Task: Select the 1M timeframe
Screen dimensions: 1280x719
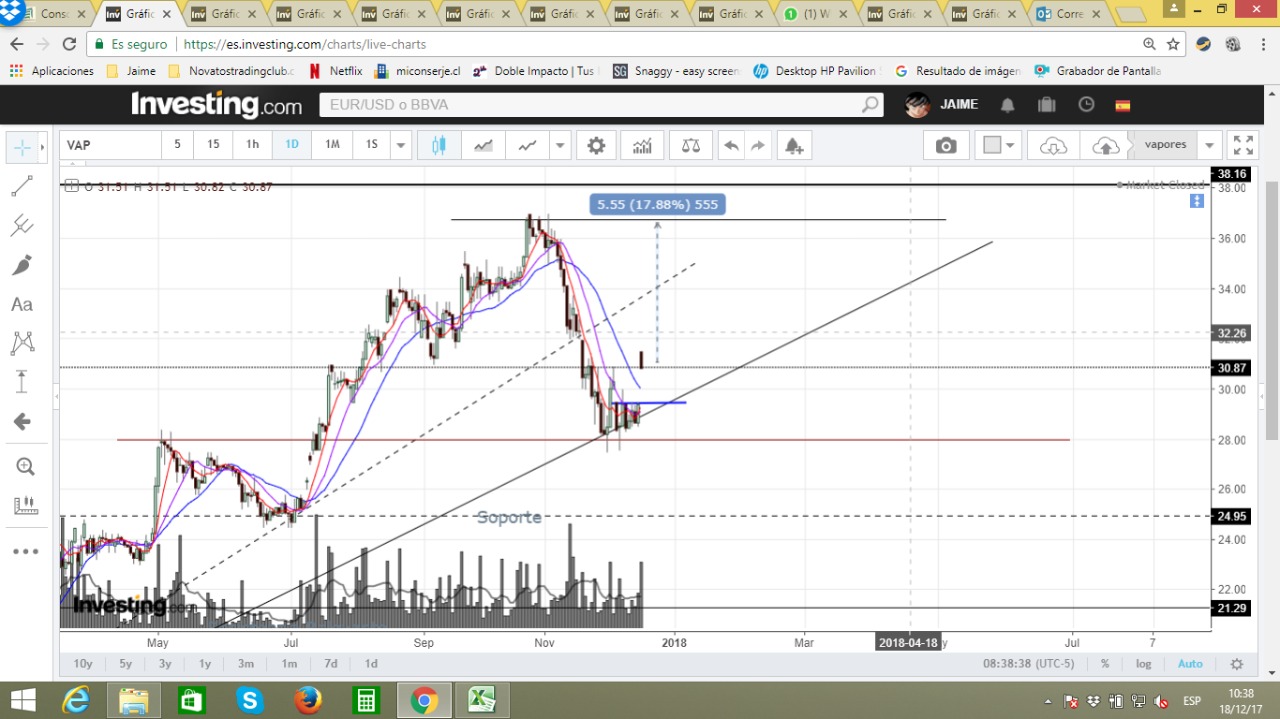Action: click(332, 145)
